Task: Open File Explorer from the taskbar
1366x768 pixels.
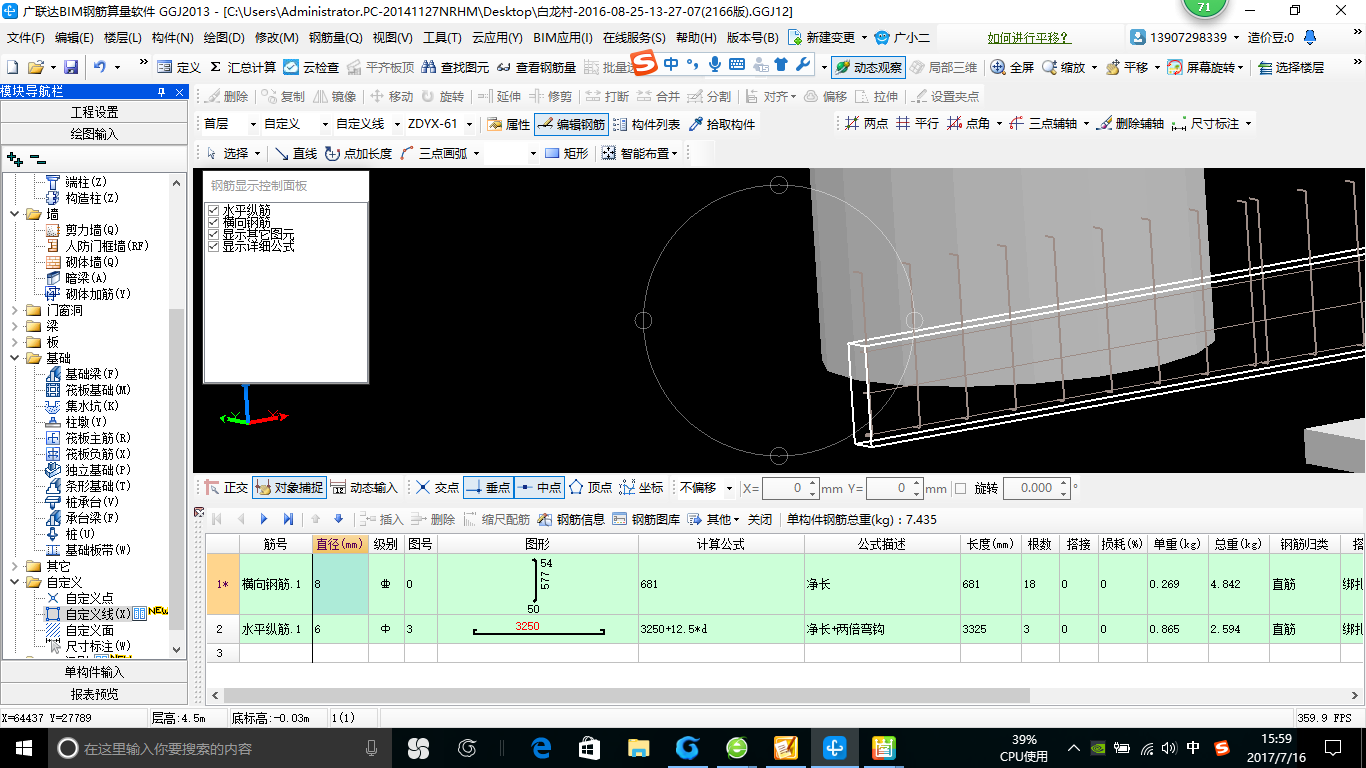Action: [x=638, y=747]
